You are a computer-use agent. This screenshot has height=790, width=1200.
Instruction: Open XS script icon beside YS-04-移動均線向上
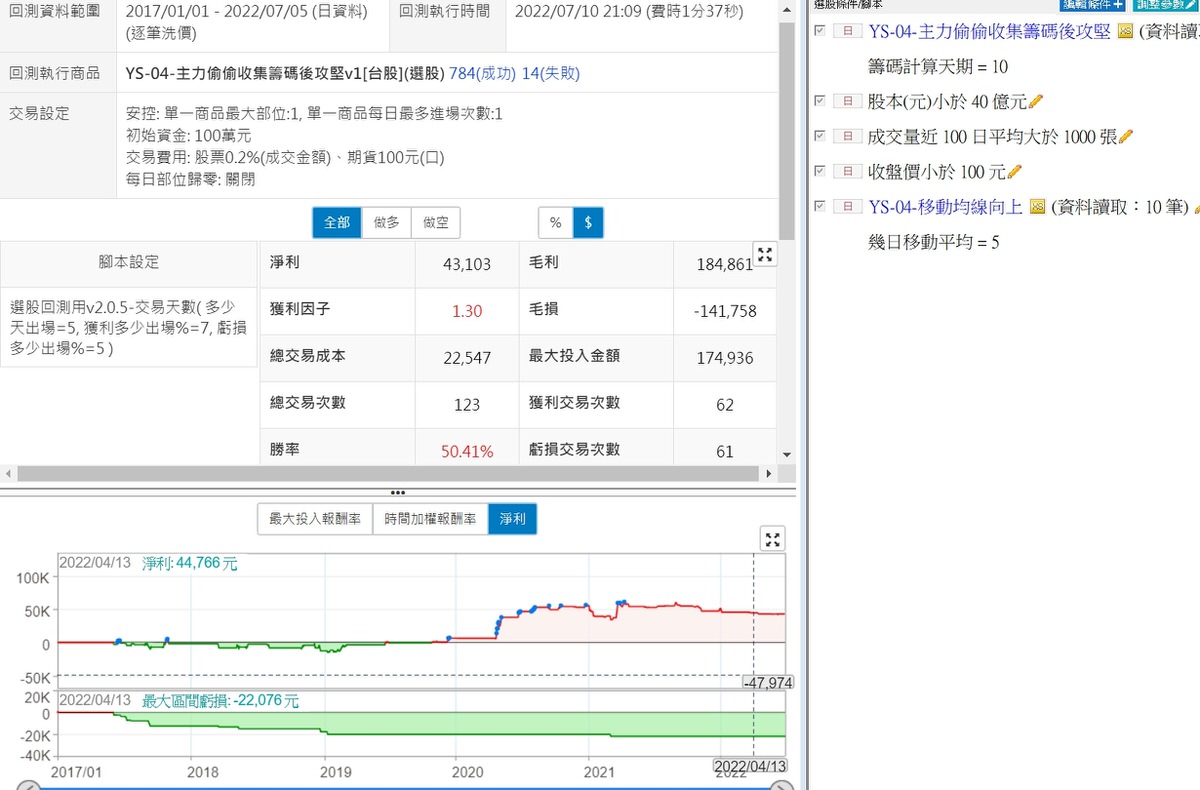pyautogui.click(x=1037, y=207)
